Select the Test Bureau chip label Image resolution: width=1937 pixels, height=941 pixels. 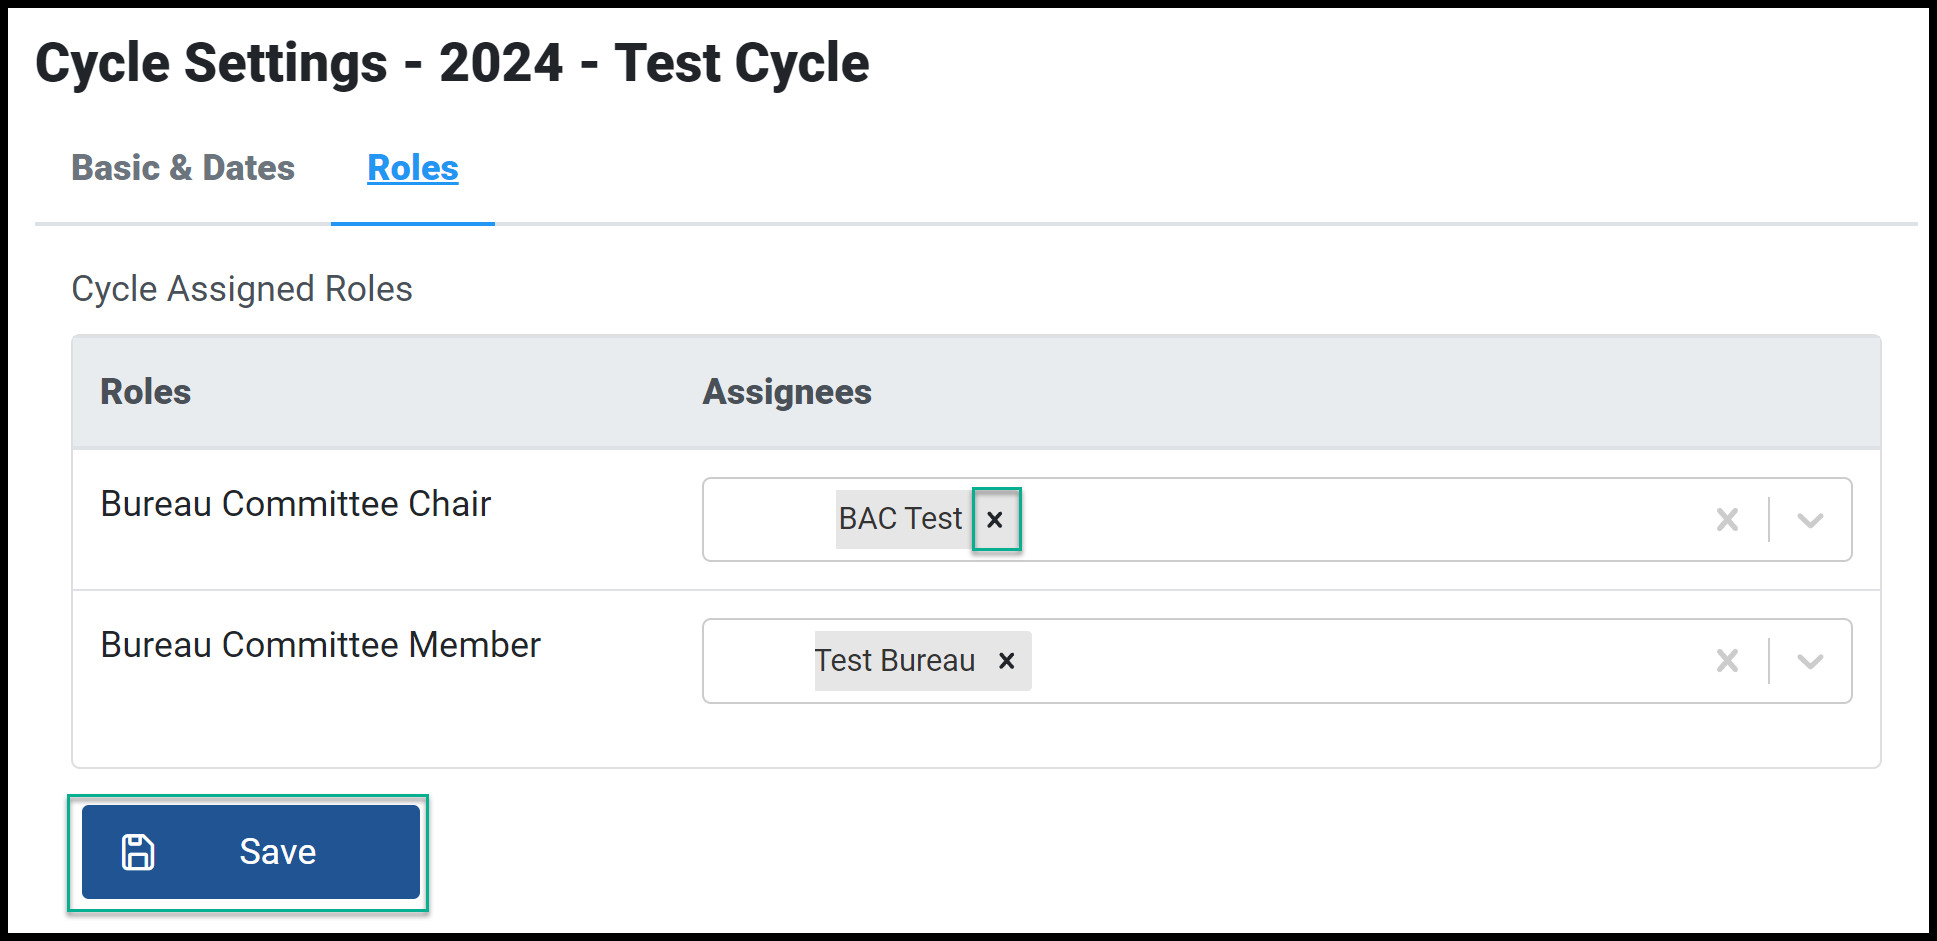pos(895,661)
